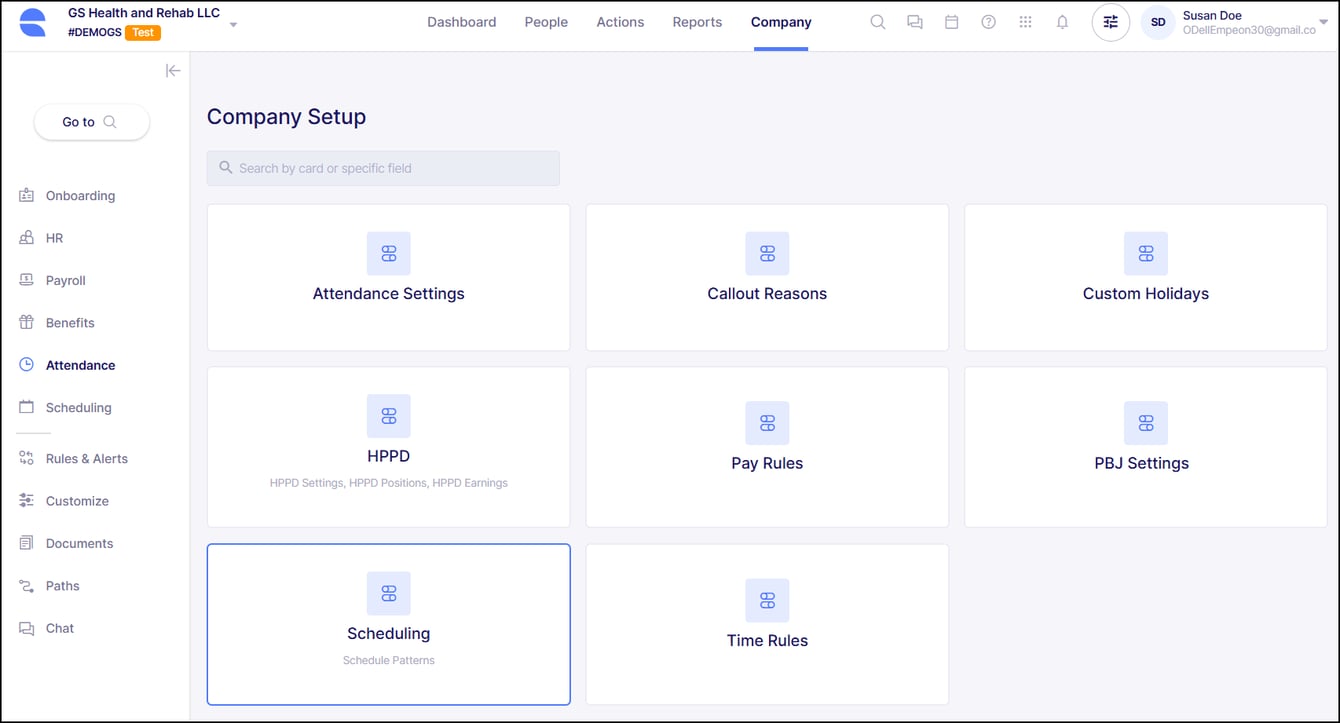Viewport: 1340px width, 723px height.
Task: Click the Company Setup search field
Action: point(383,168)
